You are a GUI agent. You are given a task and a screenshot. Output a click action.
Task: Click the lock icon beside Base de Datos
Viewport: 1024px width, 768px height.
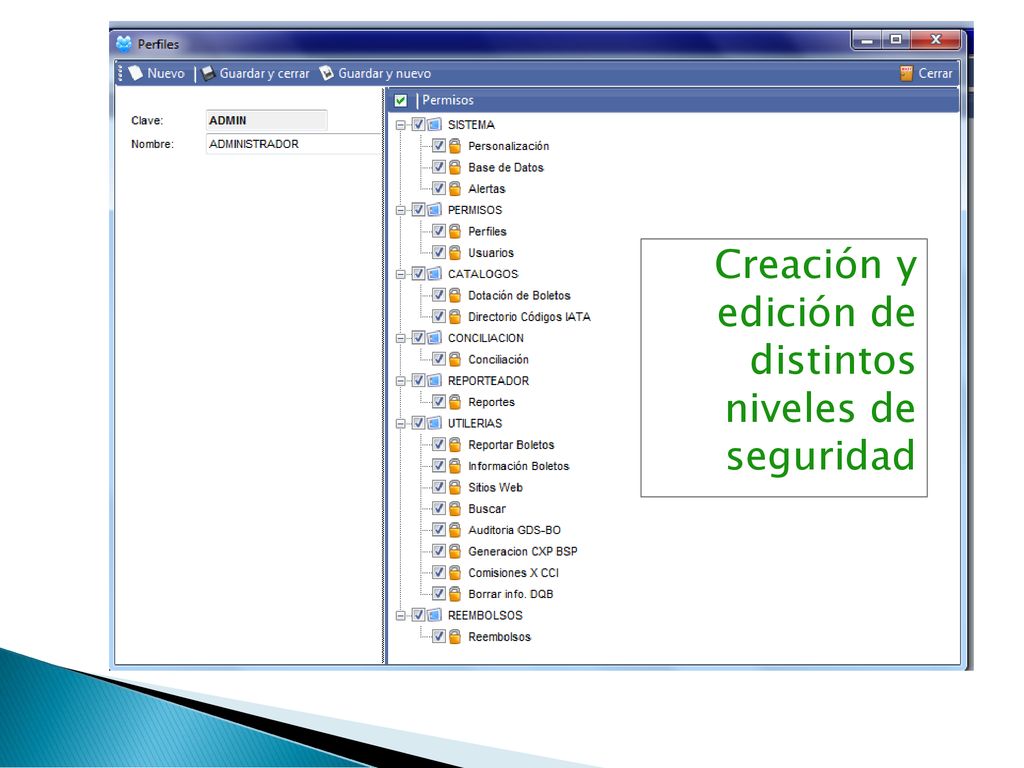[x=455, y=167]
